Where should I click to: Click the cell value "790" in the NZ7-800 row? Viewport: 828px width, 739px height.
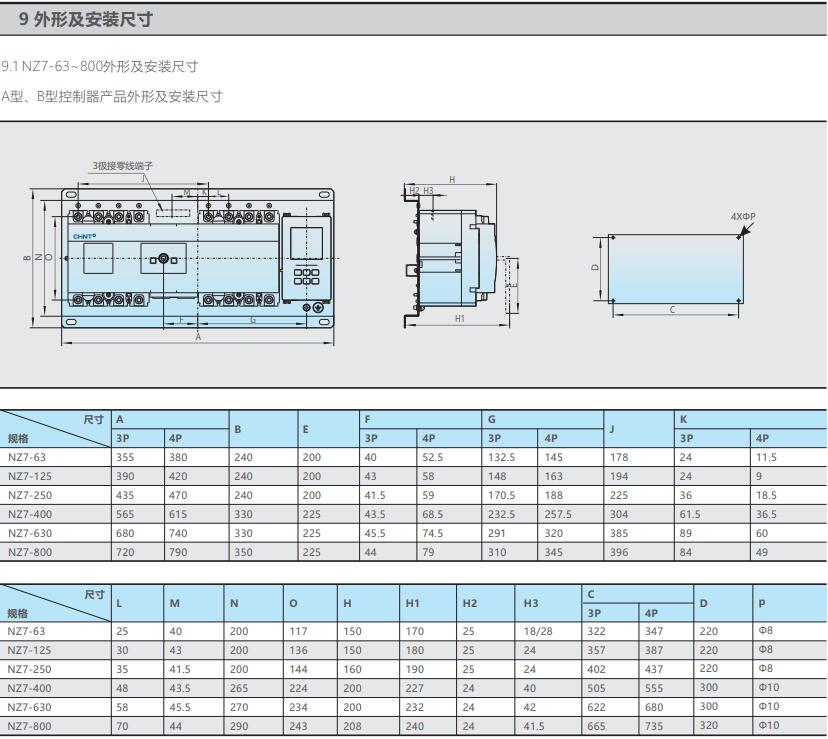[x=178, y=553]
